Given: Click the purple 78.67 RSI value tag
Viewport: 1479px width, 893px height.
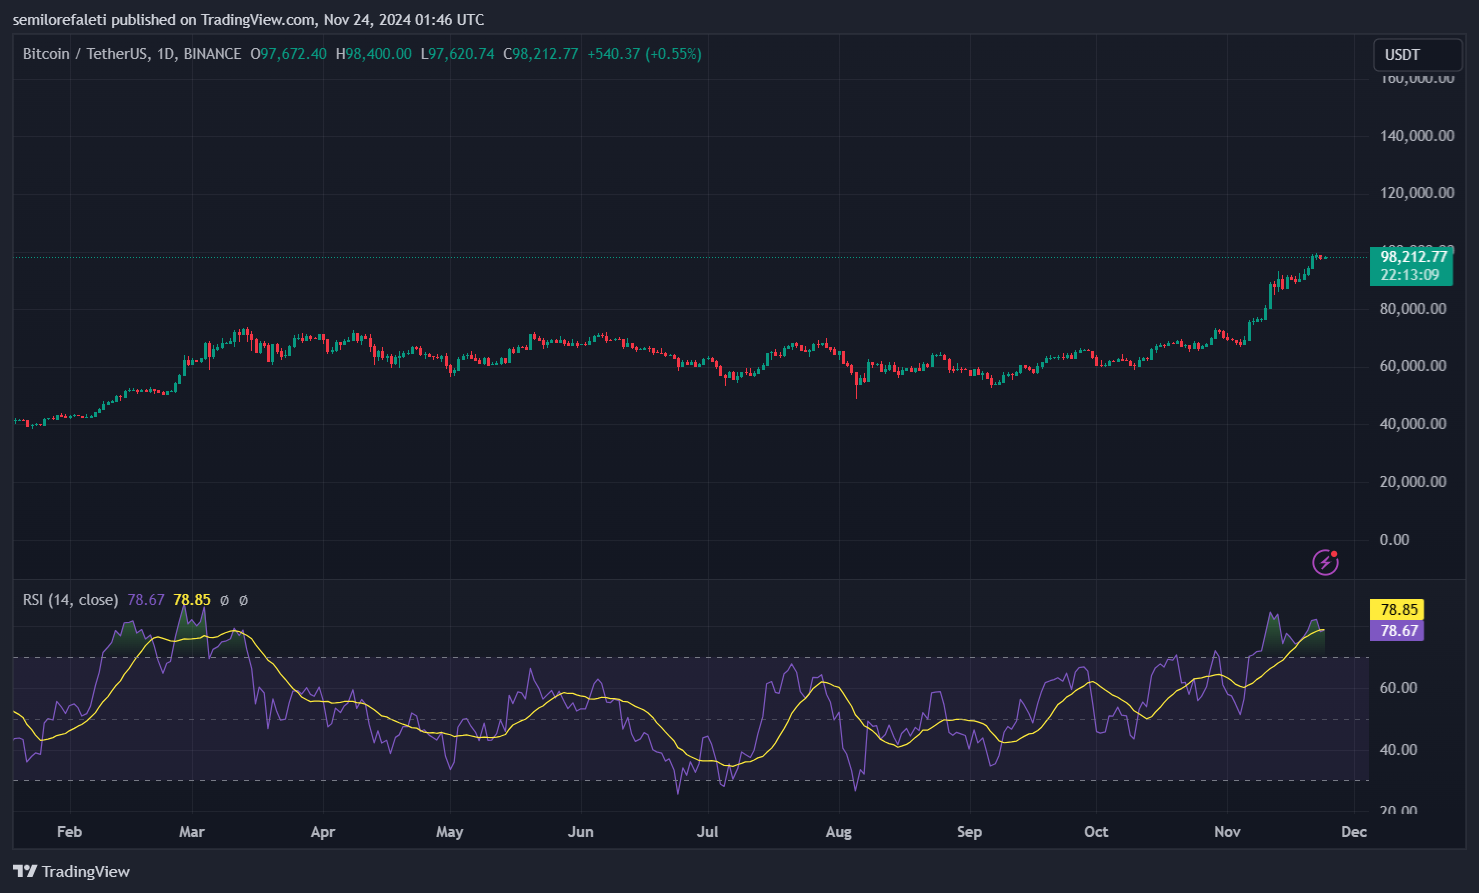Looking at the screenshot, I should tap(1396, 631).
